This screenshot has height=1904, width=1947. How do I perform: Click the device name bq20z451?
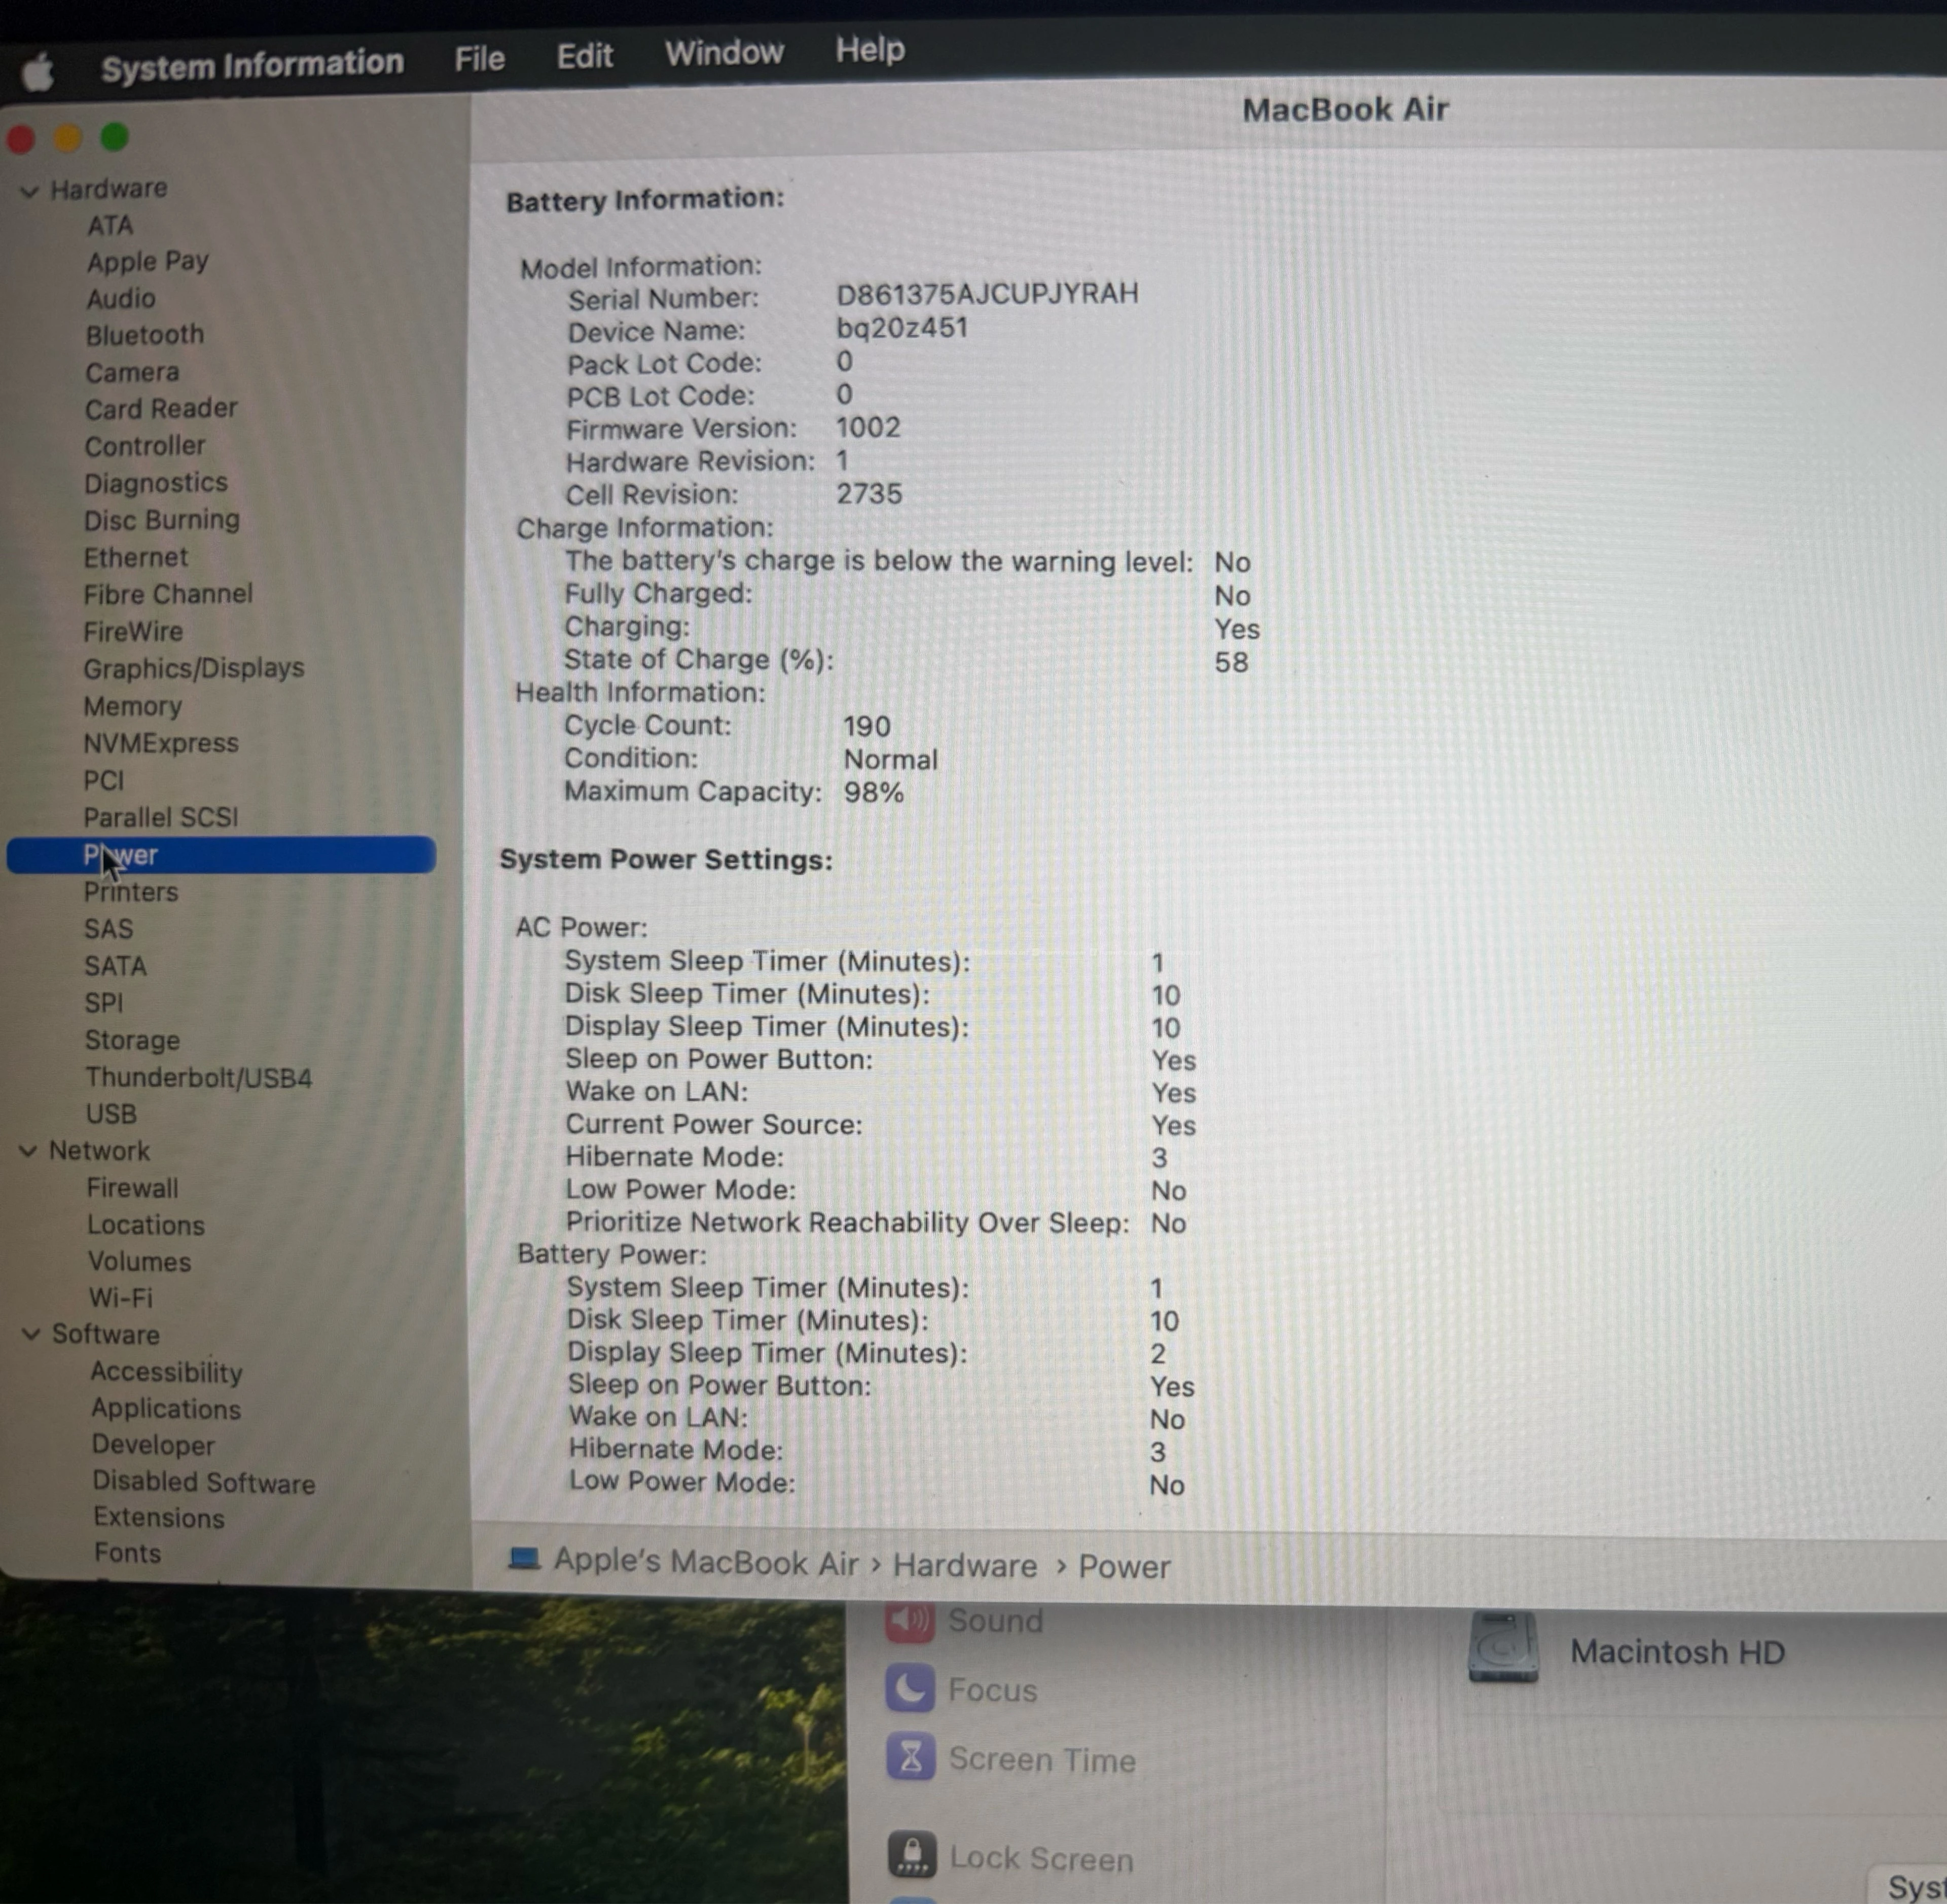point(902,328)
